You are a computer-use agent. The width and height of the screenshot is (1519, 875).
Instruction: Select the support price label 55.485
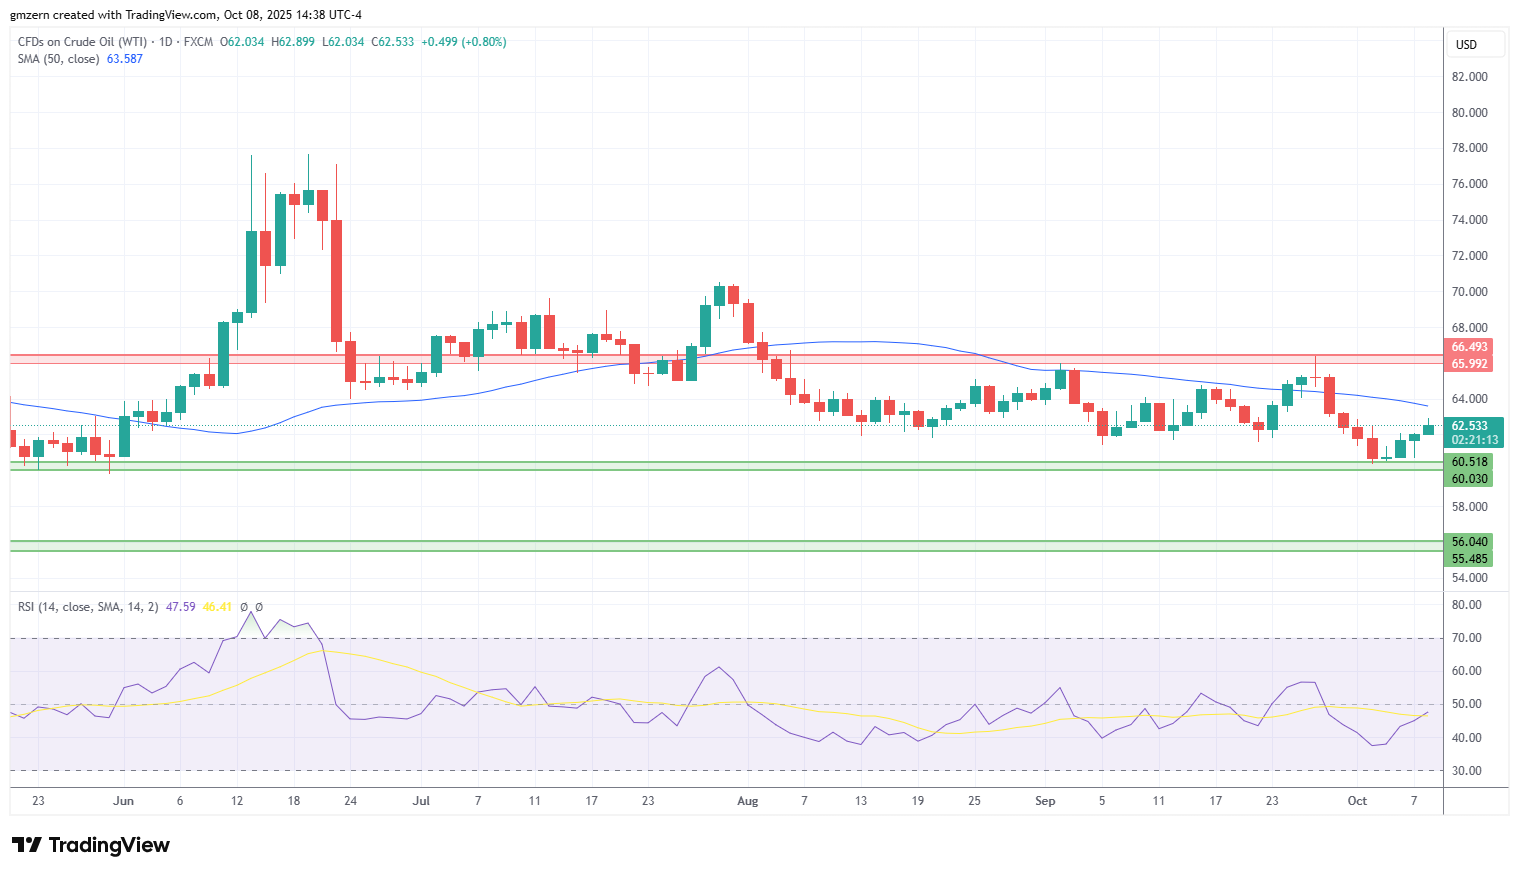(x=1469, y=559)
